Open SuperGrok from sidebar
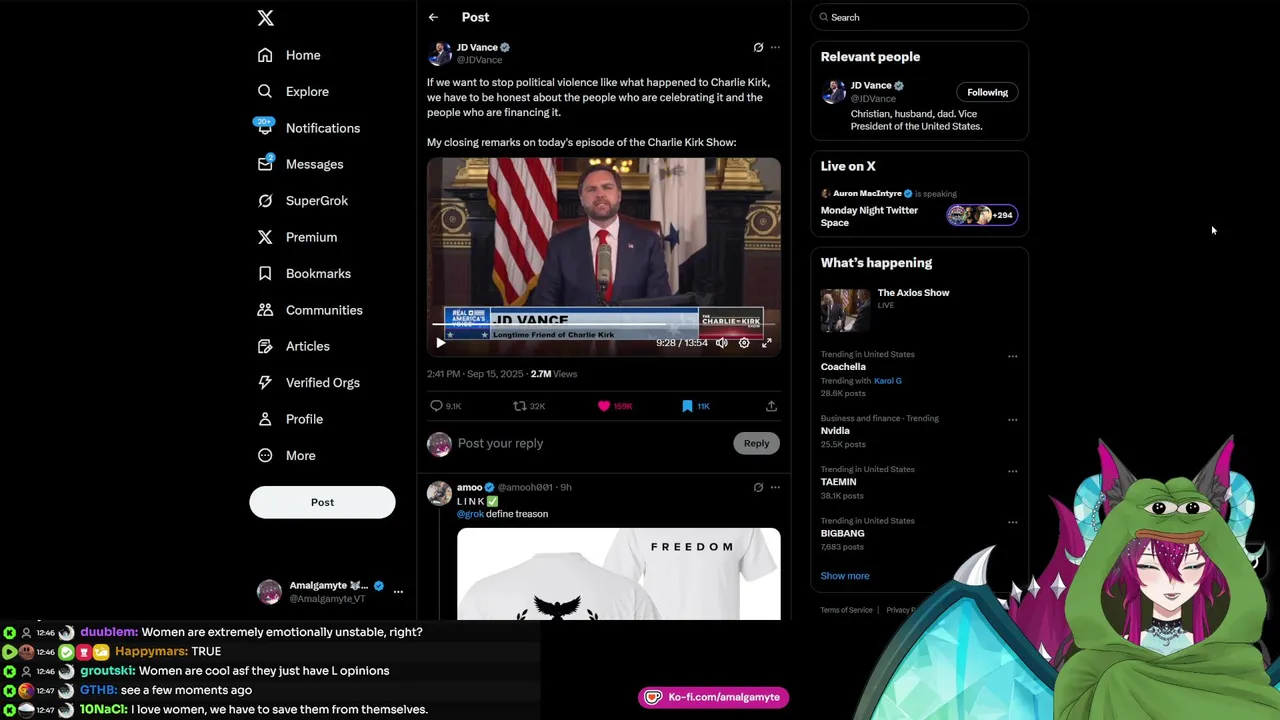Screen dimensions: 1280x720 point(302,201)
